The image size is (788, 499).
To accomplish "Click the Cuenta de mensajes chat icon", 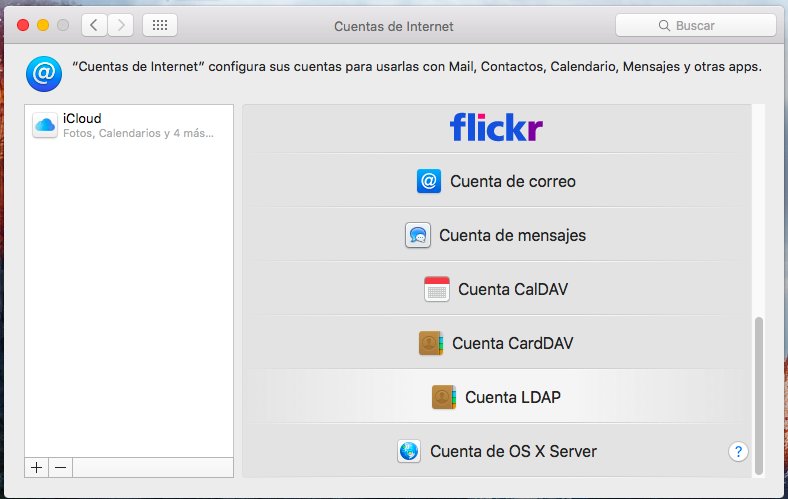I will [x=418, y=235].
